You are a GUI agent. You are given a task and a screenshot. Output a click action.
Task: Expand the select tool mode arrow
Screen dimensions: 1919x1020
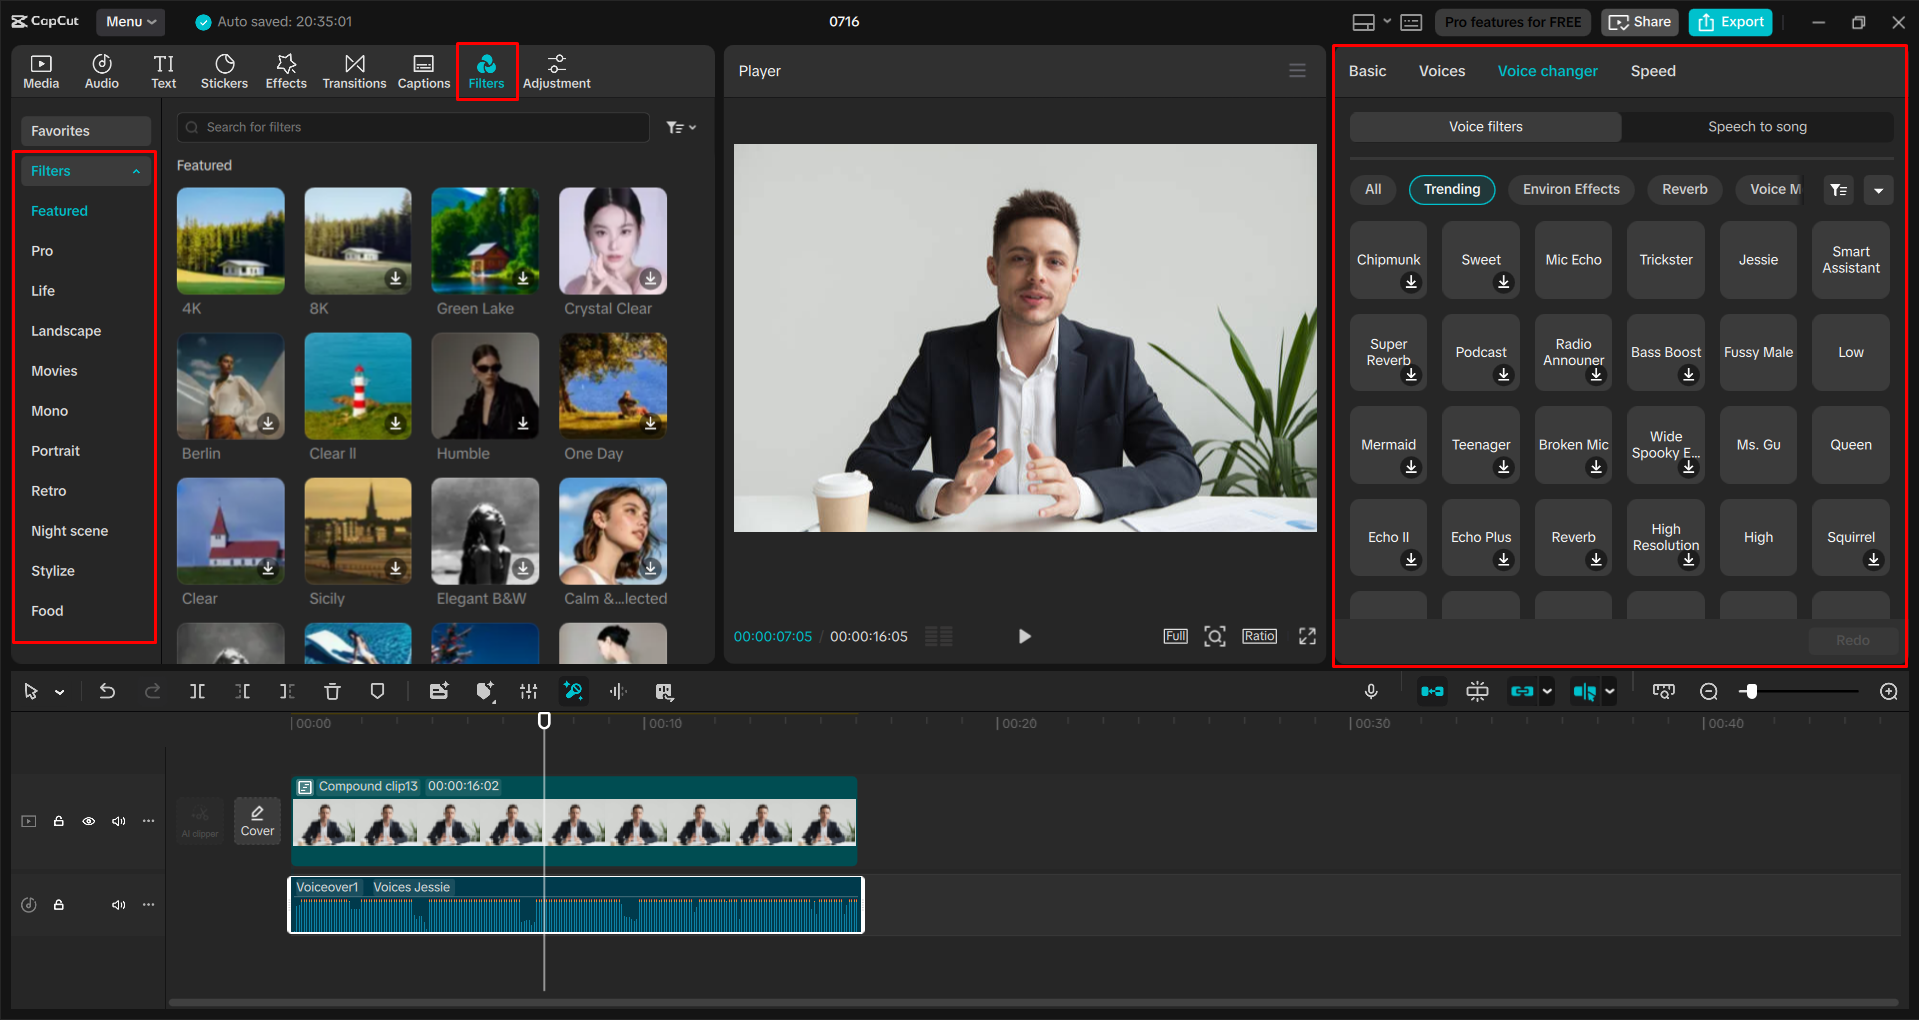click(60, 692)
